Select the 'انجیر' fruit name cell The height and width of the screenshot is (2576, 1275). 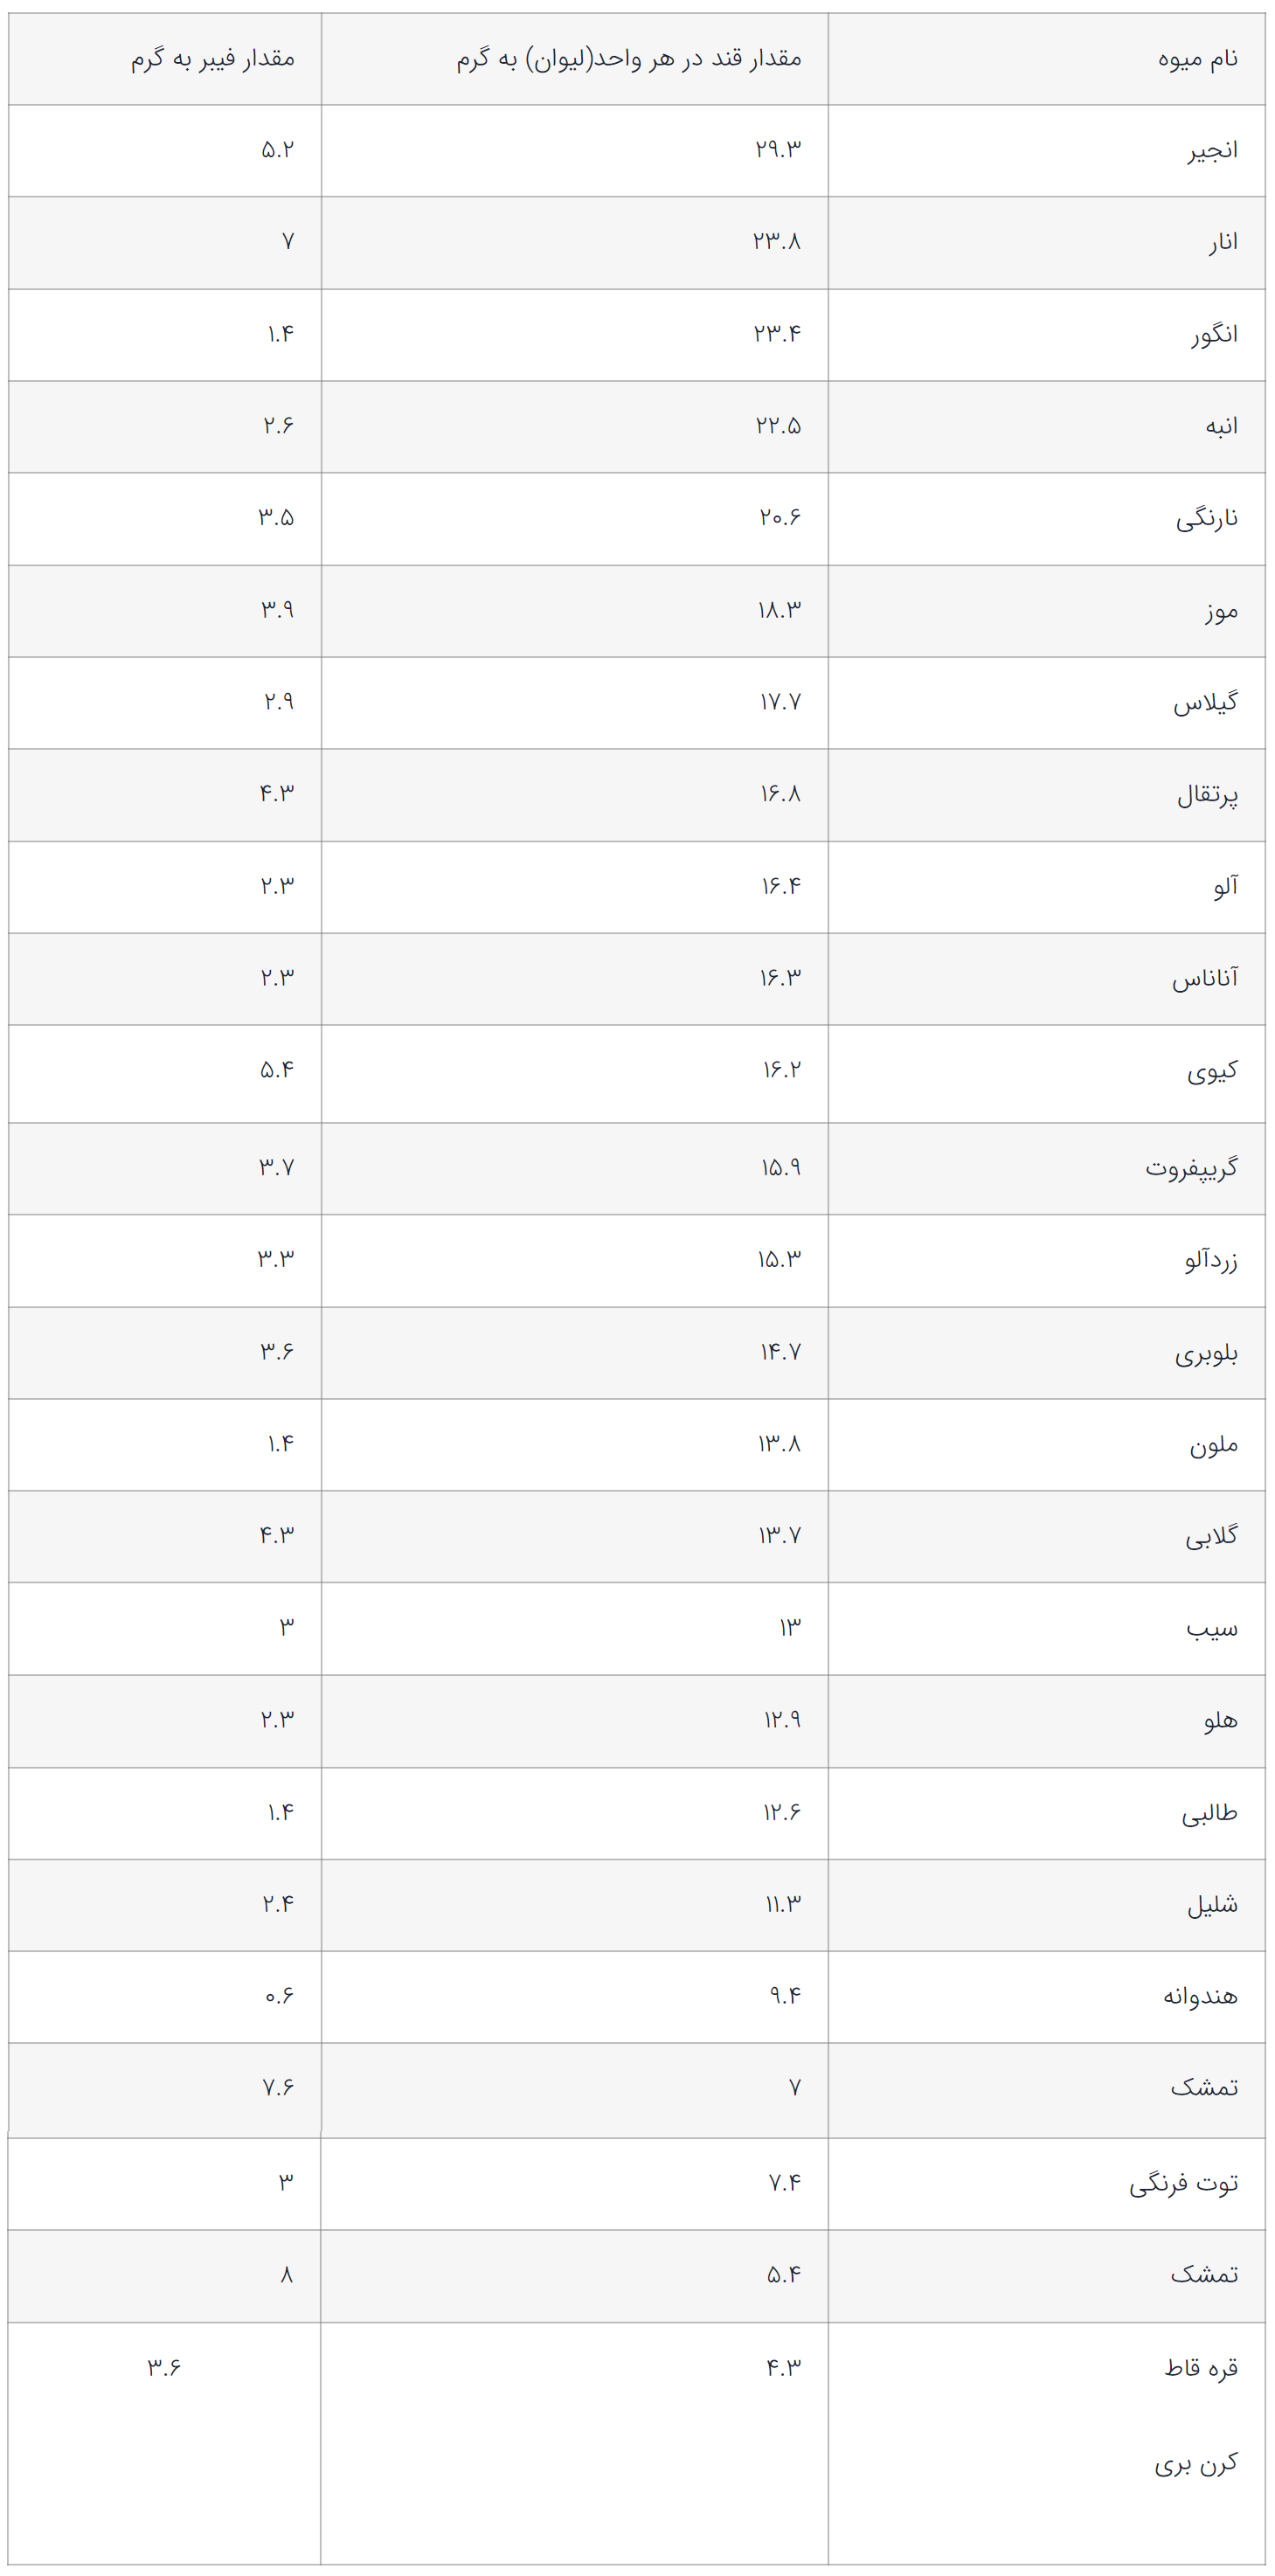tap(1212, 151)
